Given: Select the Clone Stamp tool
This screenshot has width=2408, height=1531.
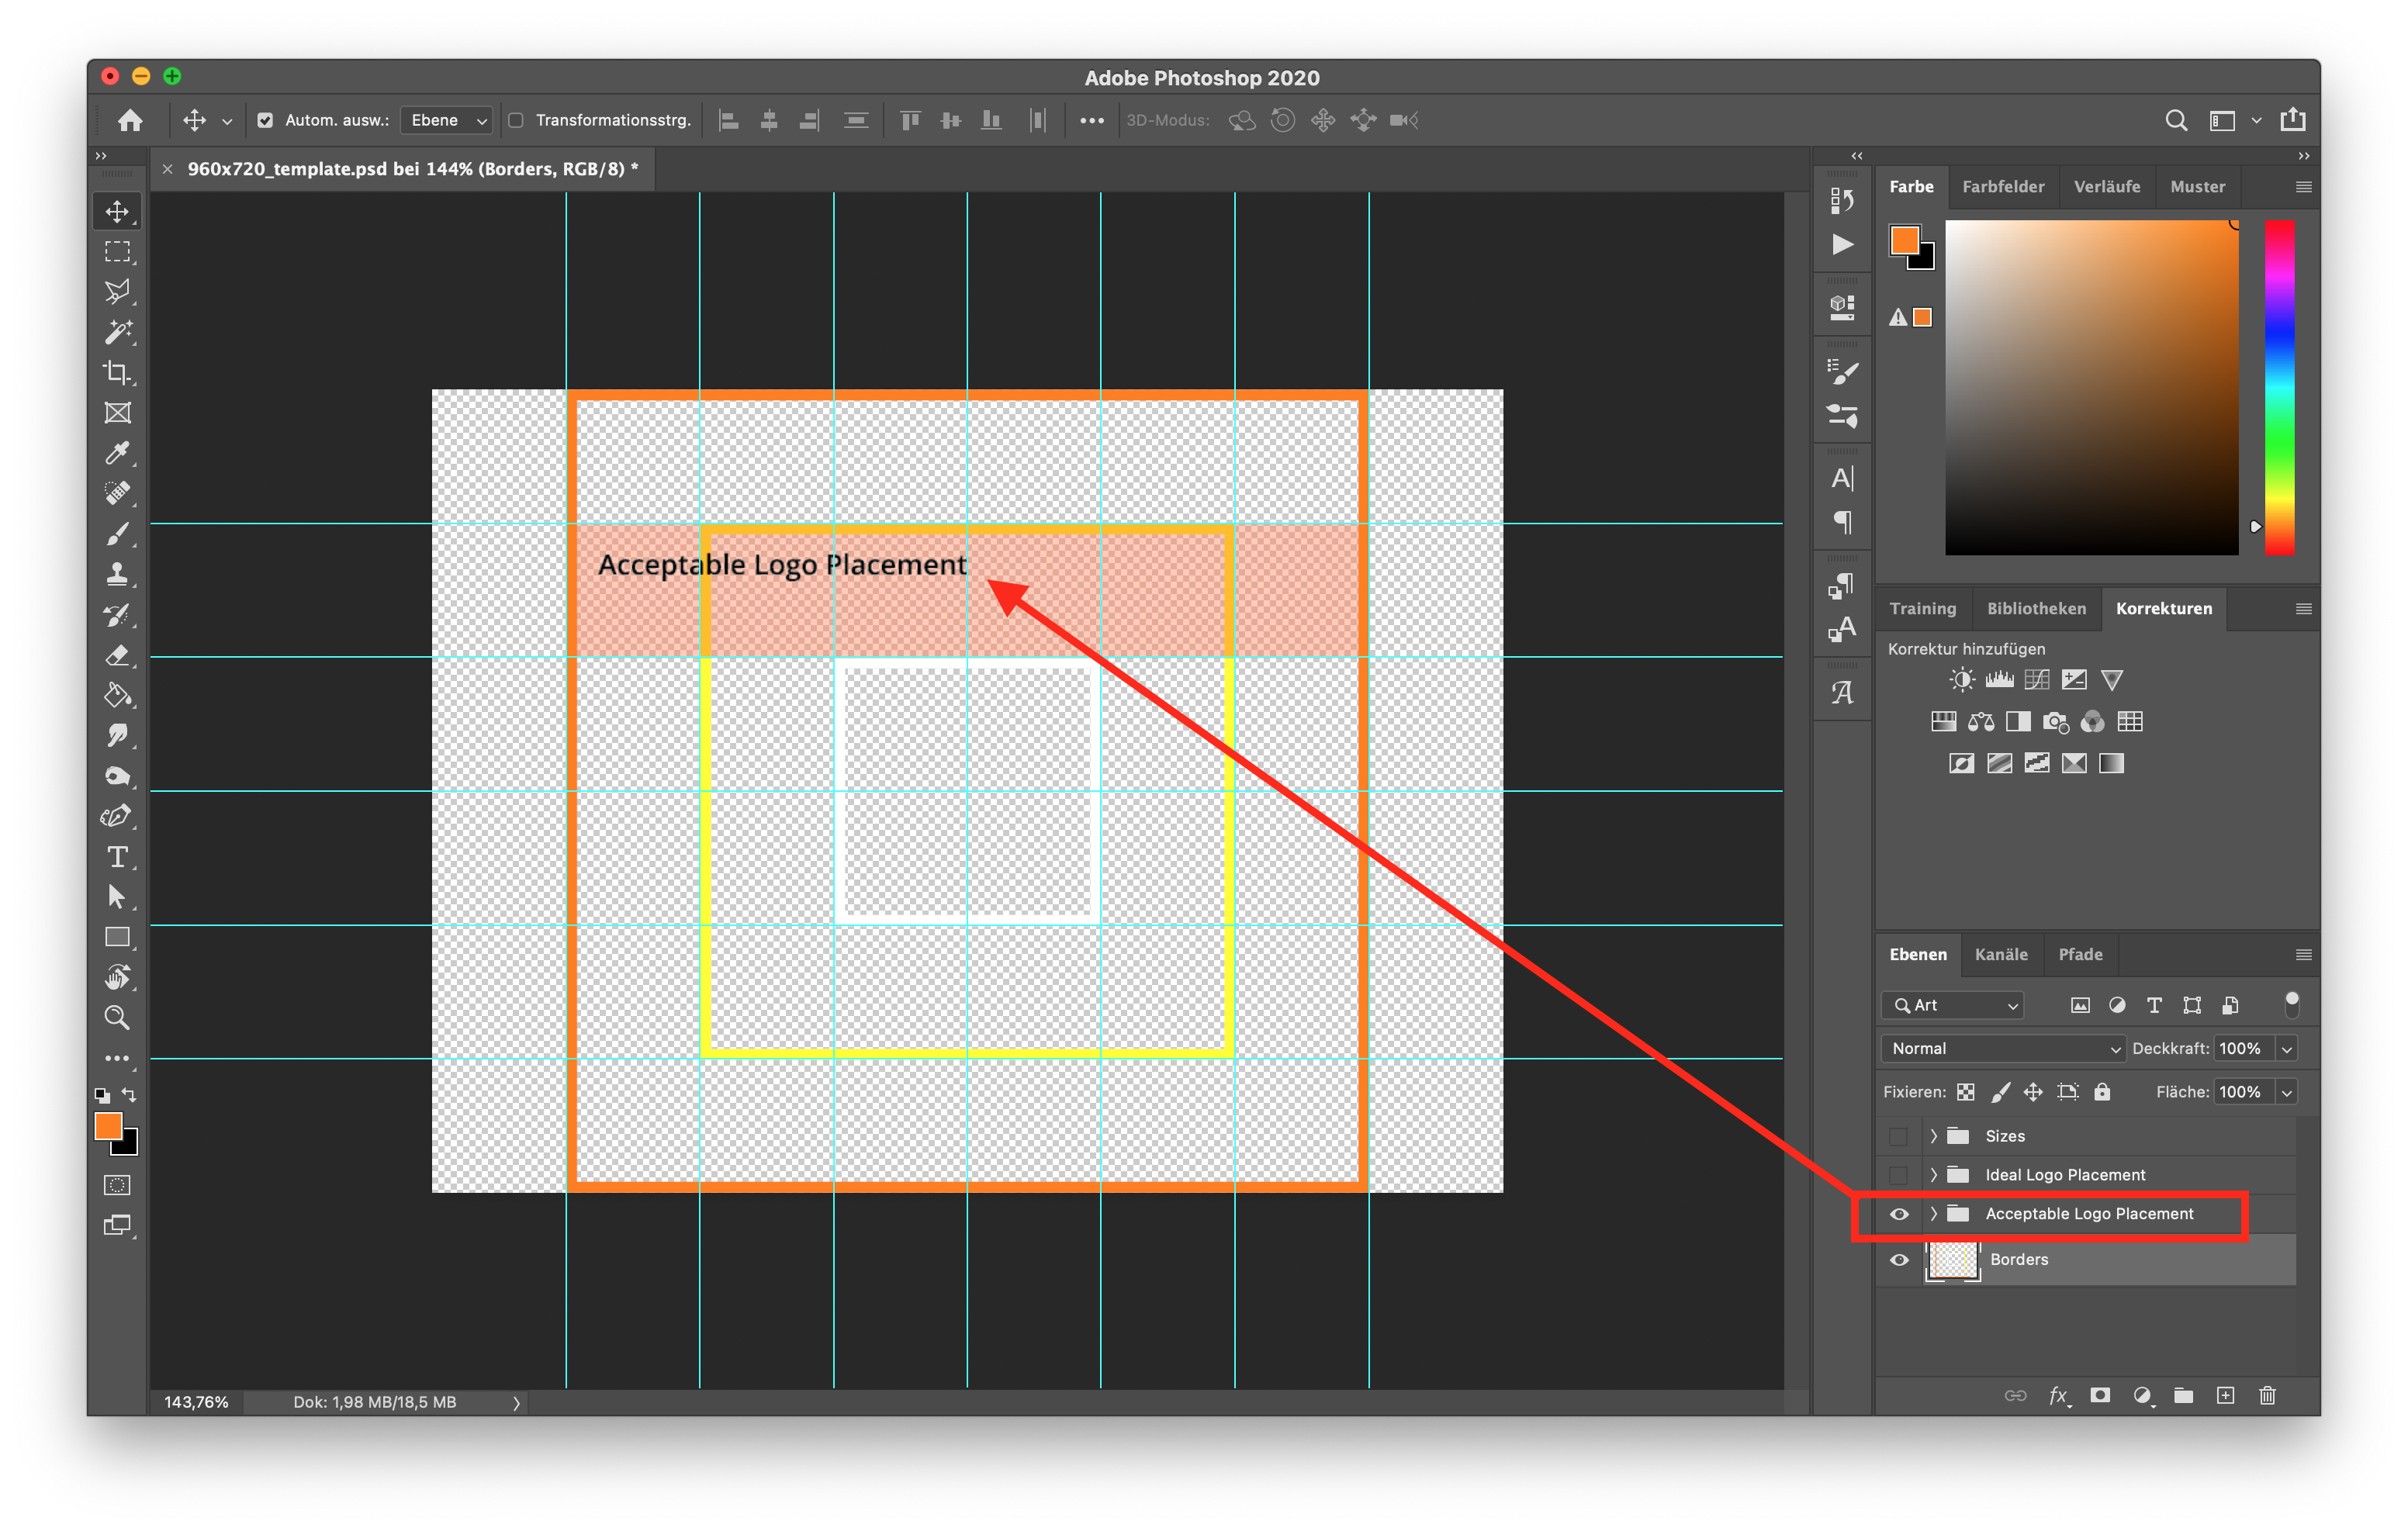Looking at the screenshot, I should point(117,574).
